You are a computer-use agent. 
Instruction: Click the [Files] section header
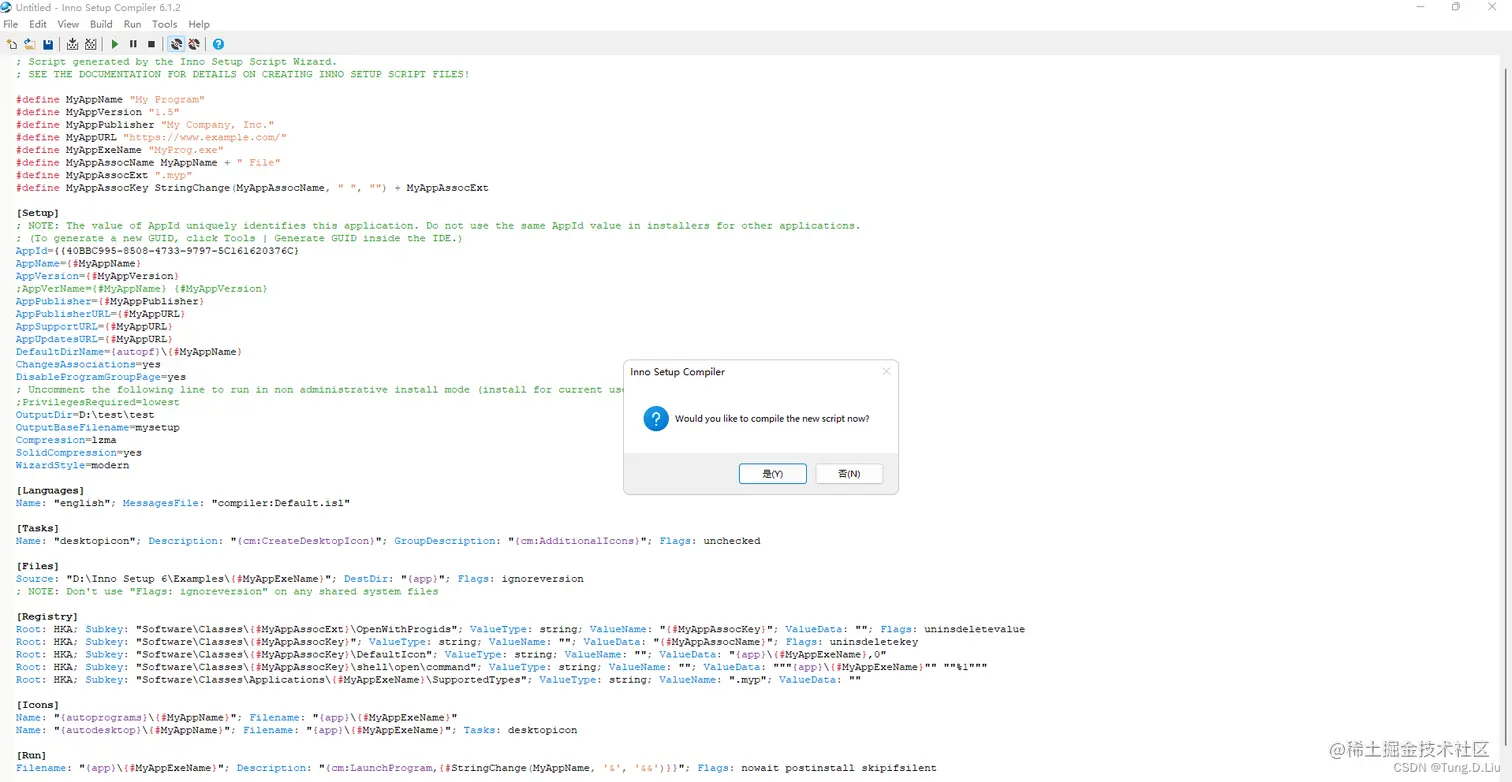click(x=38, y=566)
